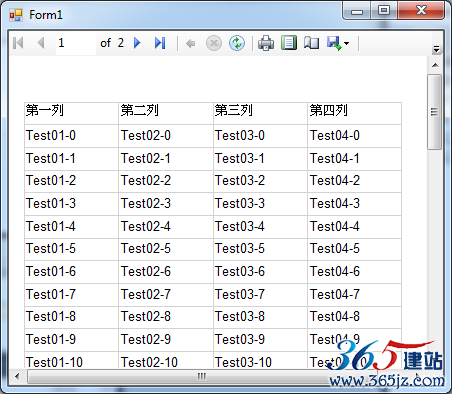Click cell Test02-2
This screenshot has height=394, width=452.
click(166, 181)
